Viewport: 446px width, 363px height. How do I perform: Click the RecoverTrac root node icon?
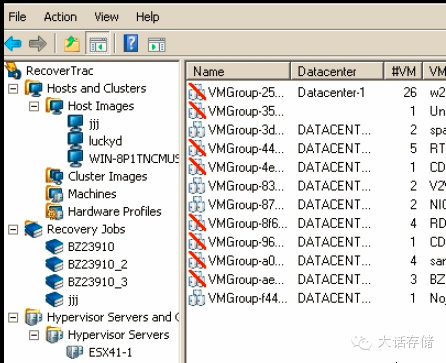click(x=14, y=70)
